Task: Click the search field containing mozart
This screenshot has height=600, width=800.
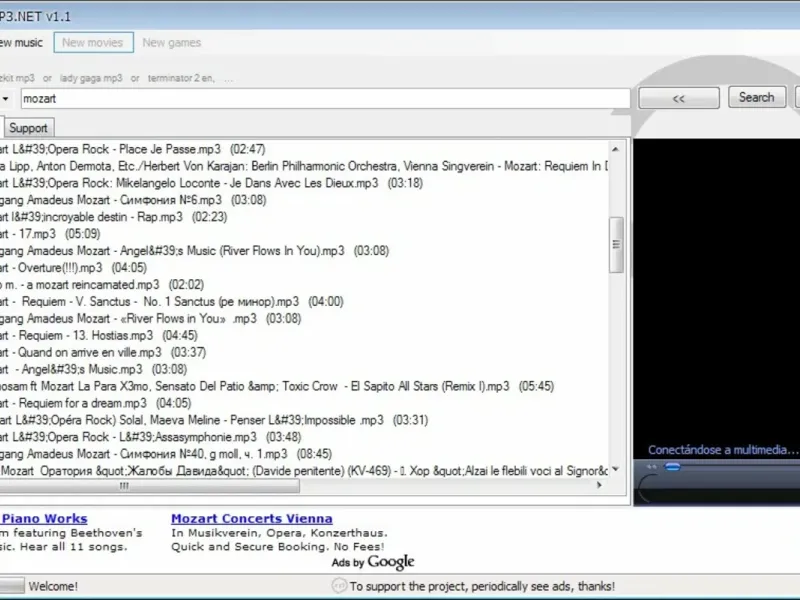Action: [326, 98]
